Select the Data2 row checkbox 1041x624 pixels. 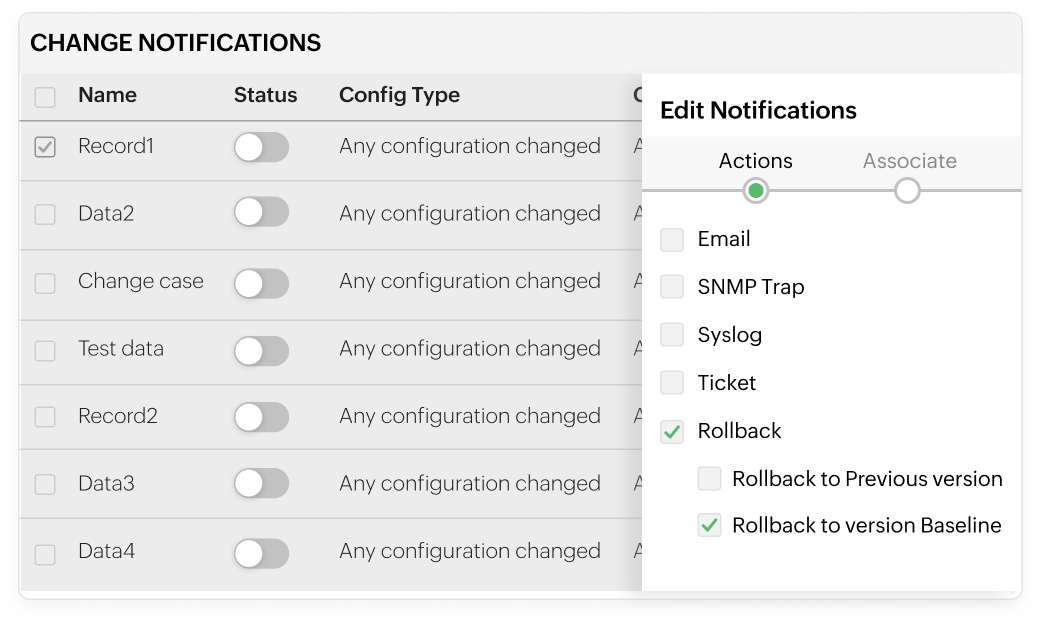click(44, 213)
